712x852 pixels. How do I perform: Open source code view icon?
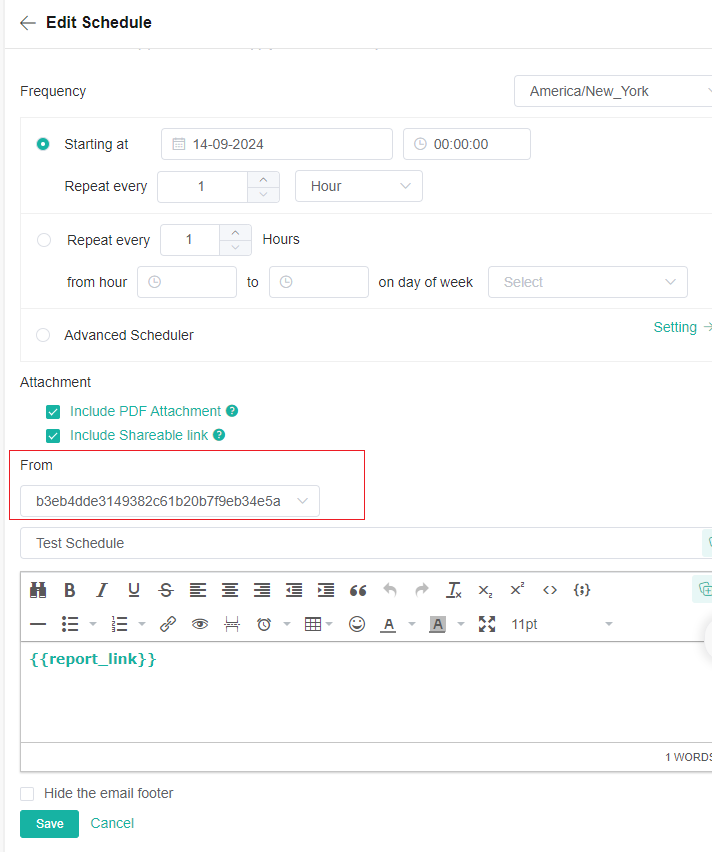(x=550, y=590)
